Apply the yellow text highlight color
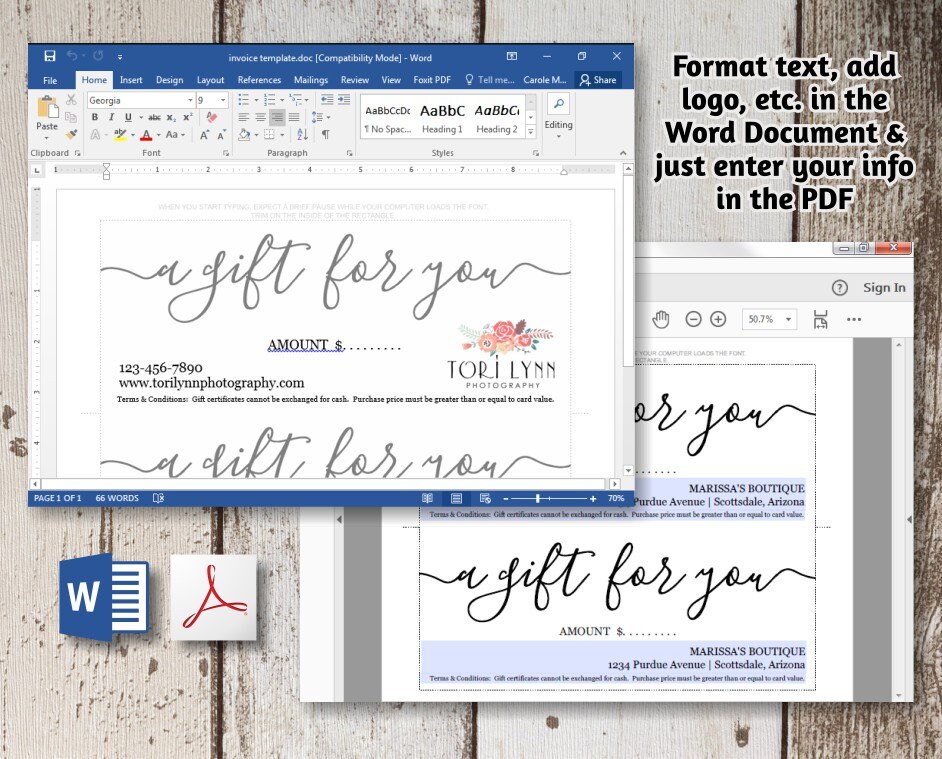The image size is (942, 759). pos(120,135)
